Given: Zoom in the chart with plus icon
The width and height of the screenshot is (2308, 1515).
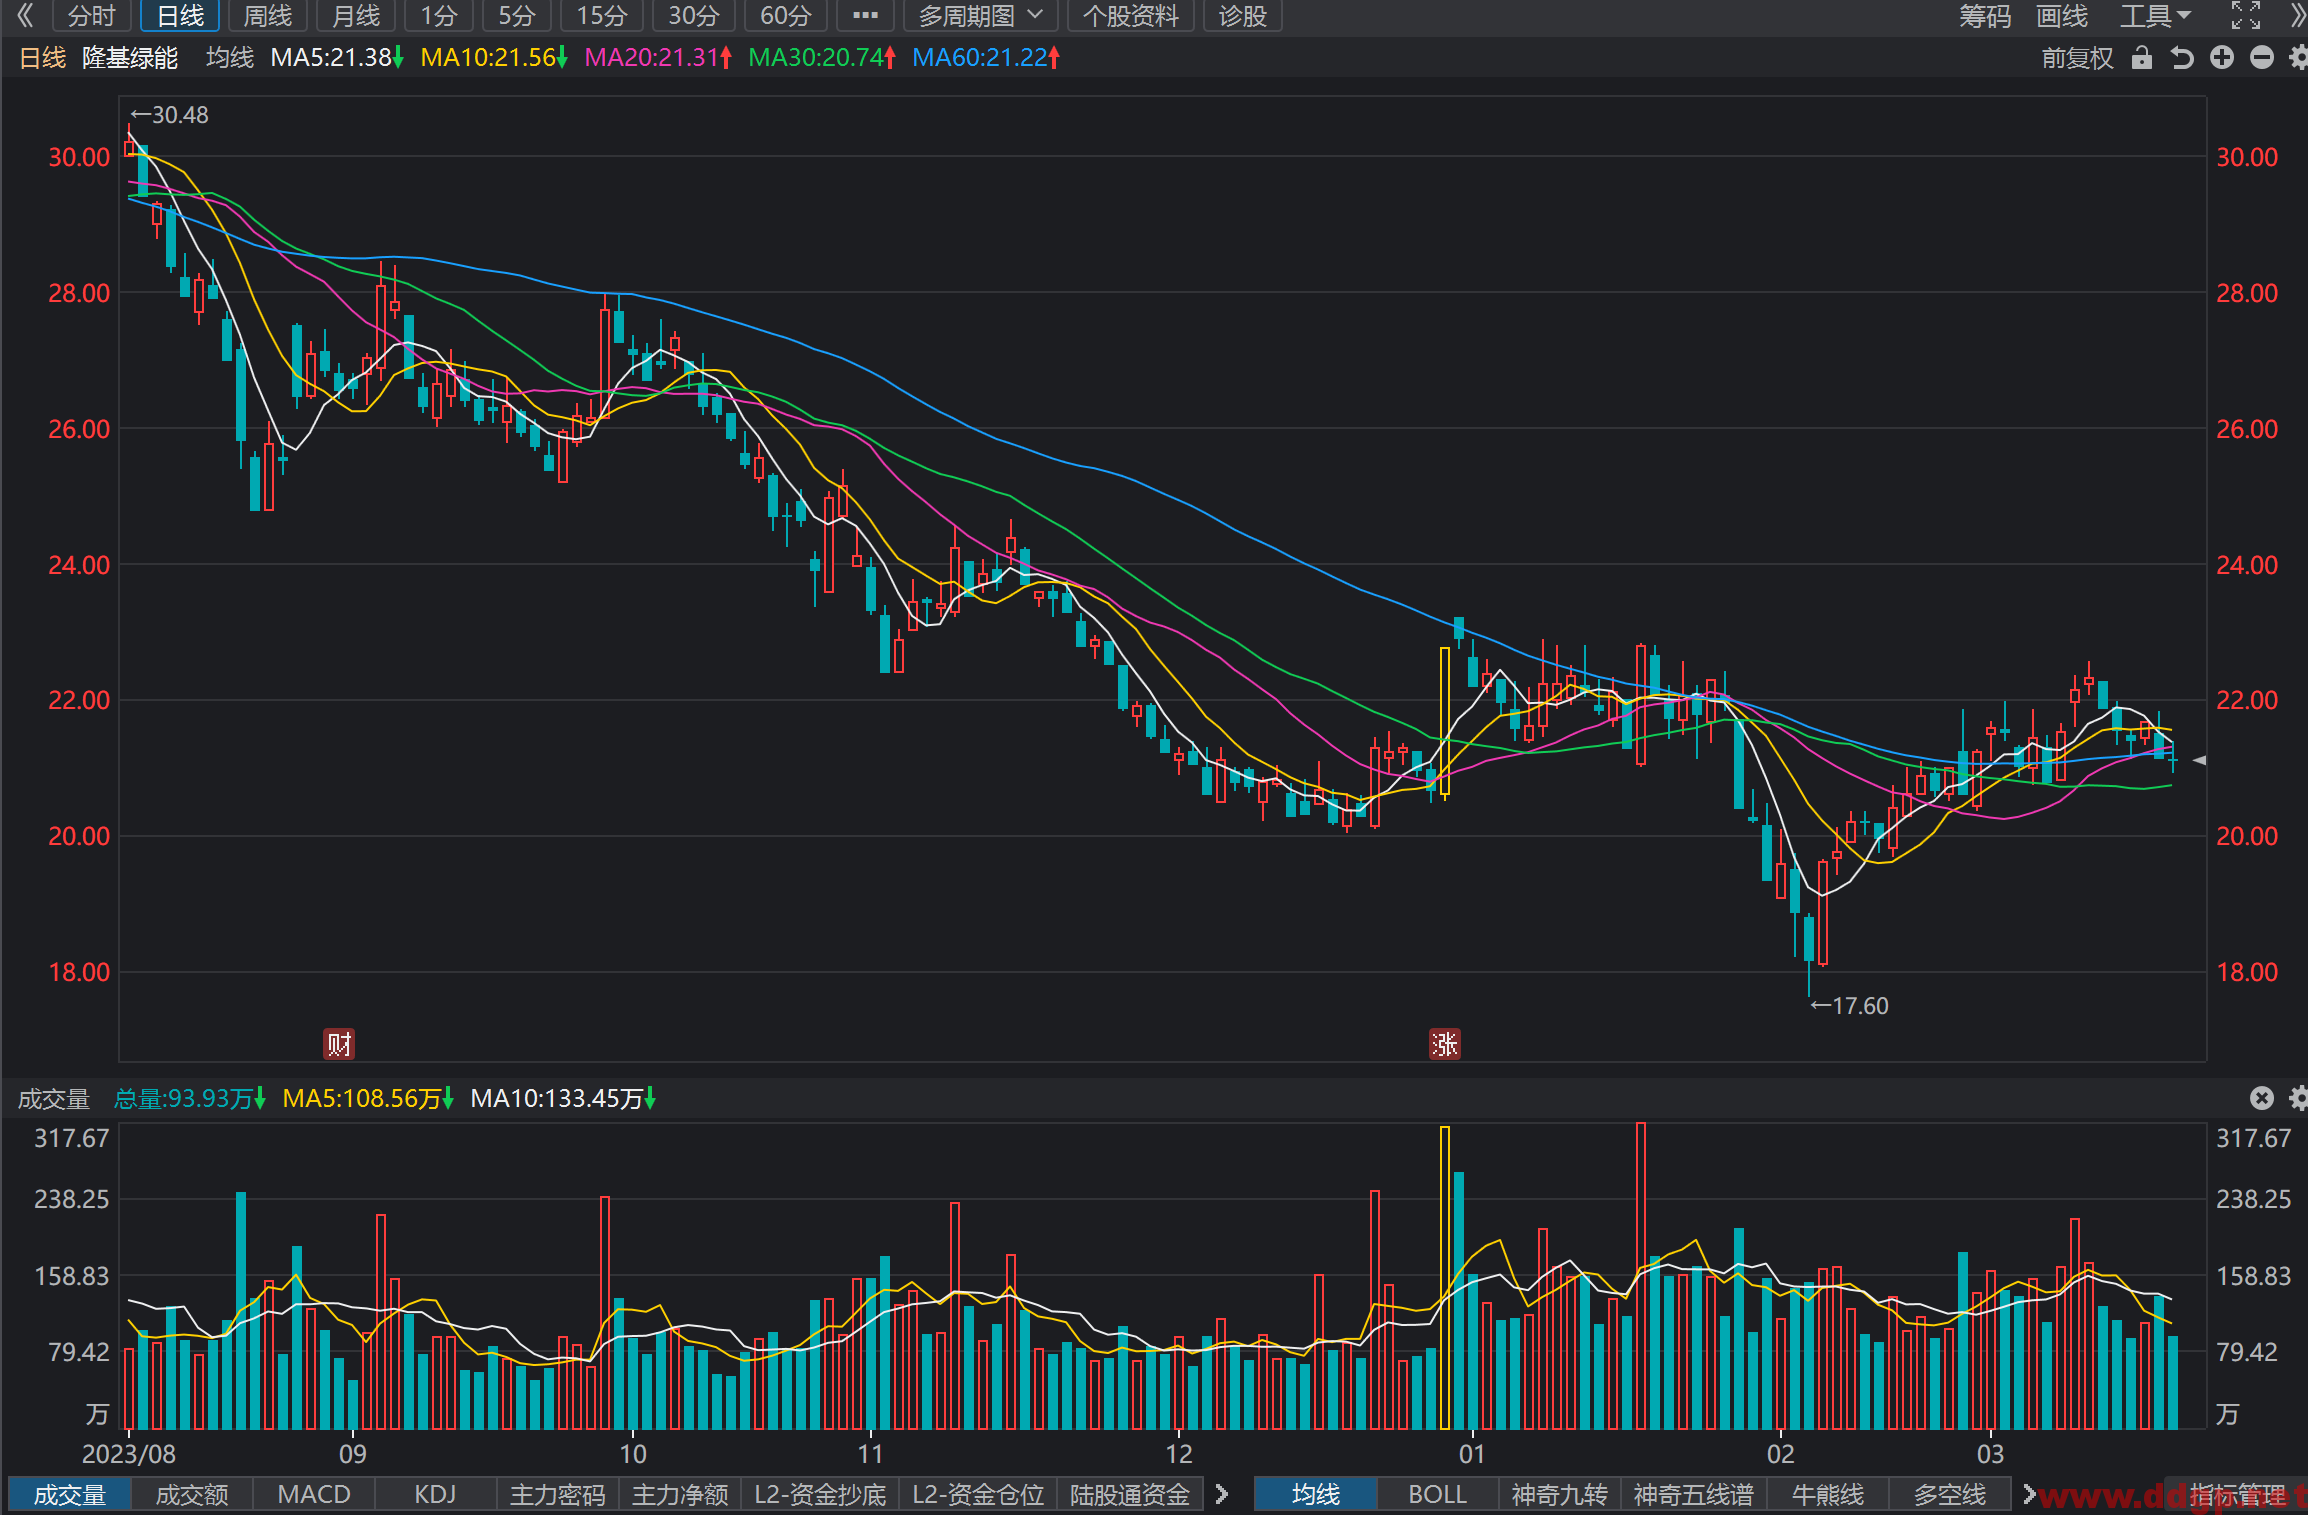Looking at the screenshot, I should click(2222, 58).
